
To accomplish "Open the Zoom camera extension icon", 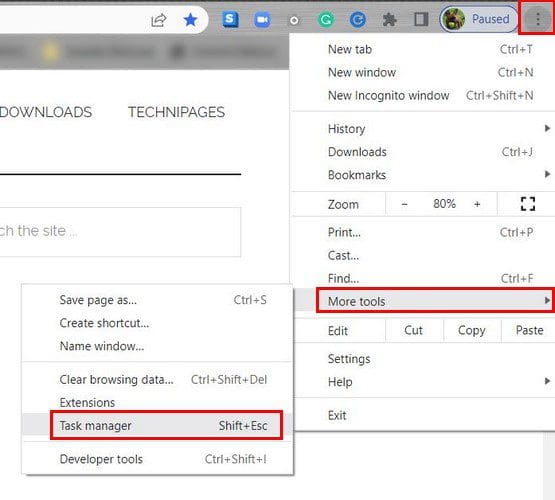I will coord(262,20).
